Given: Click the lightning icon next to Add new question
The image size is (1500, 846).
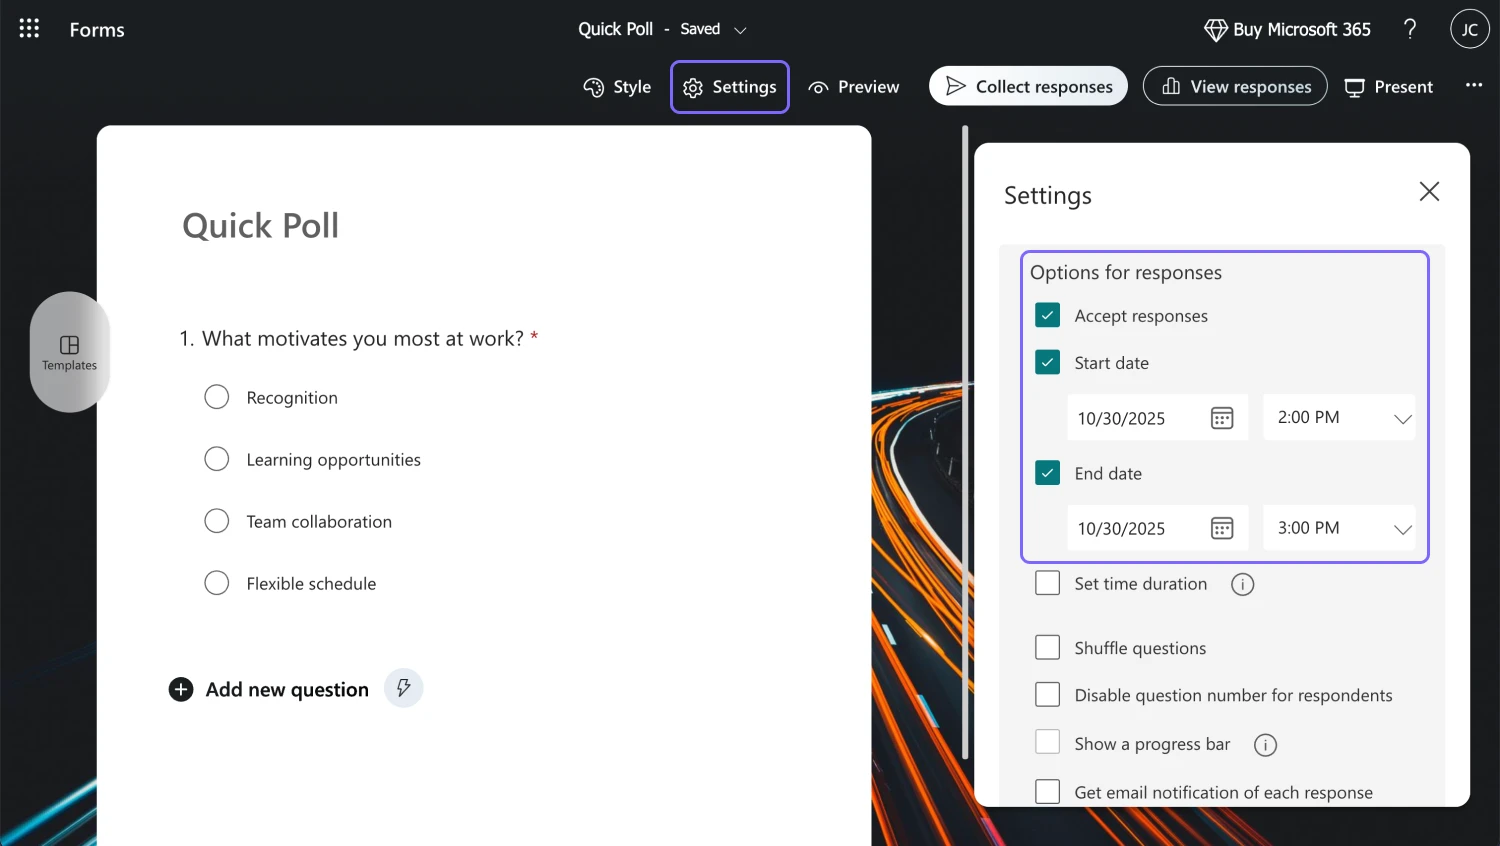Looking at the screenshot, I should pyautogui.click(x=403, y=688).
